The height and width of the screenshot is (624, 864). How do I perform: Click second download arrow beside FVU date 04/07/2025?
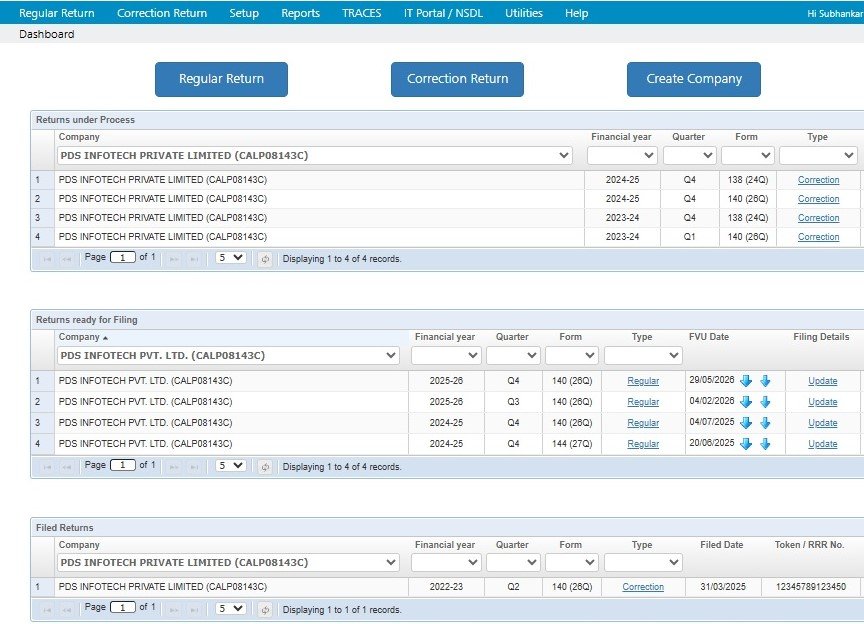tap(765, 423)
